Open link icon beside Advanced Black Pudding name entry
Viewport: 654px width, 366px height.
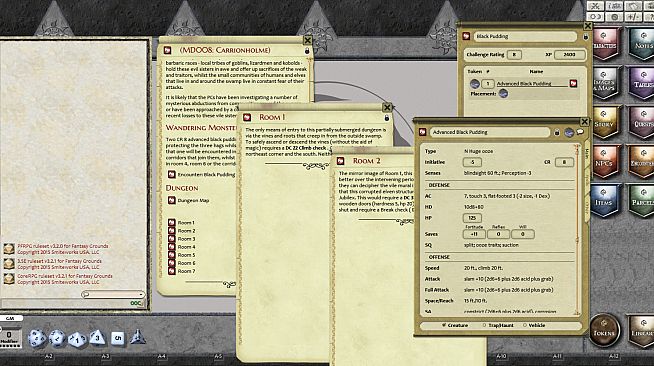[x=574, y=83]
